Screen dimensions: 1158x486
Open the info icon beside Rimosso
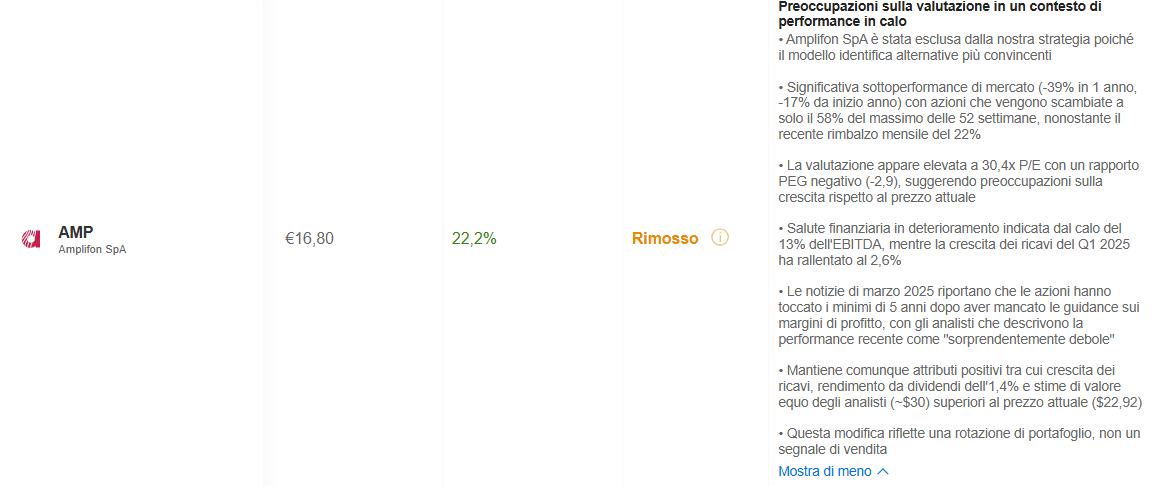(720, 238)
